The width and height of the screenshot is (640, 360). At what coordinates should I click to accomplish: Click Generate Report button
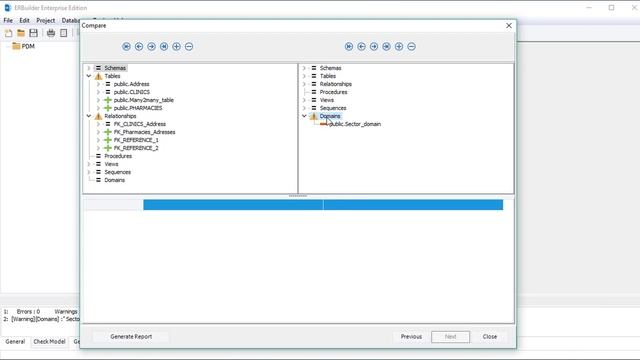tap(131, 337)
